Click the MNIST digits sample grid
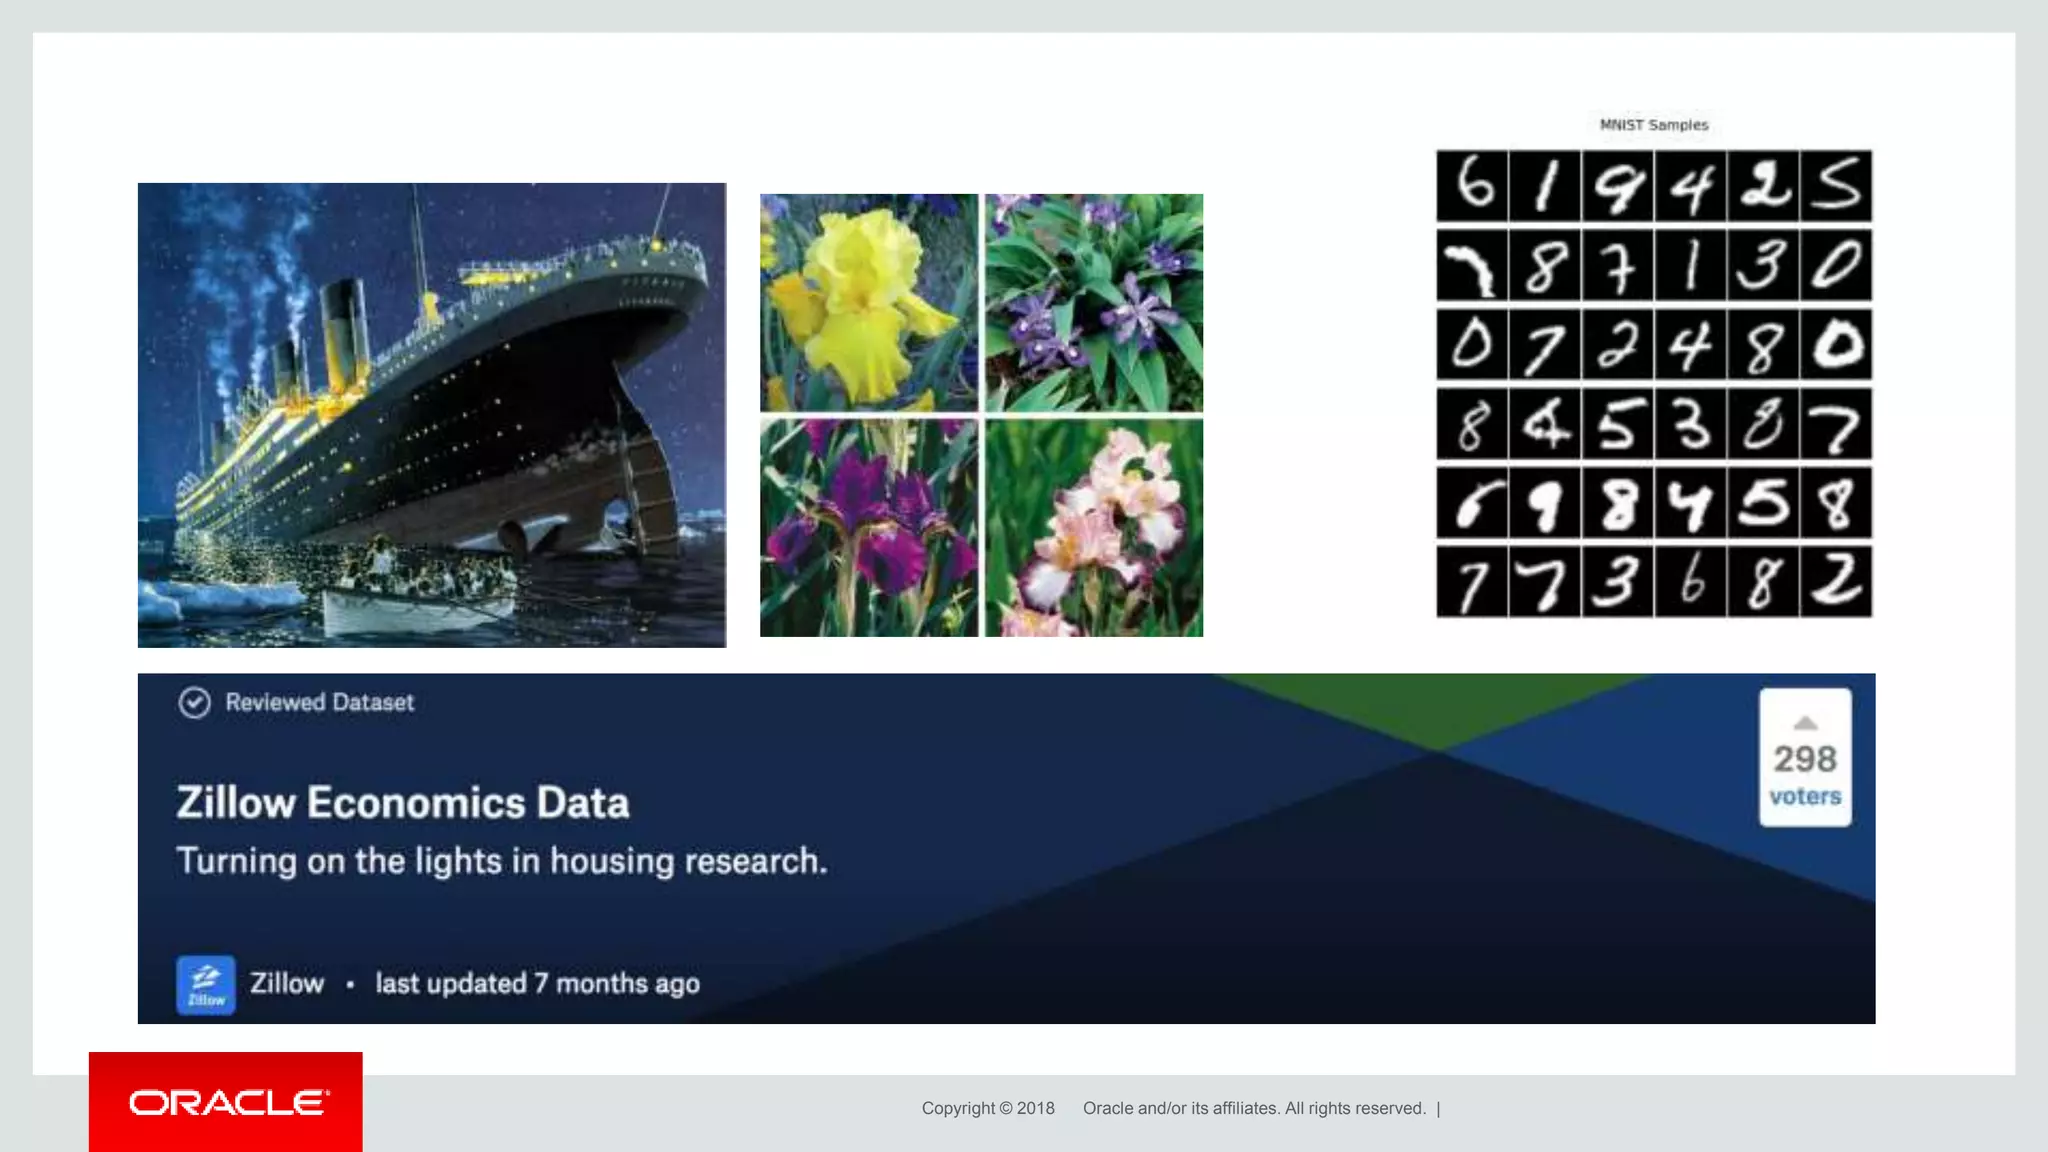2048x1152 pixels. click(x=1654, y=384)
